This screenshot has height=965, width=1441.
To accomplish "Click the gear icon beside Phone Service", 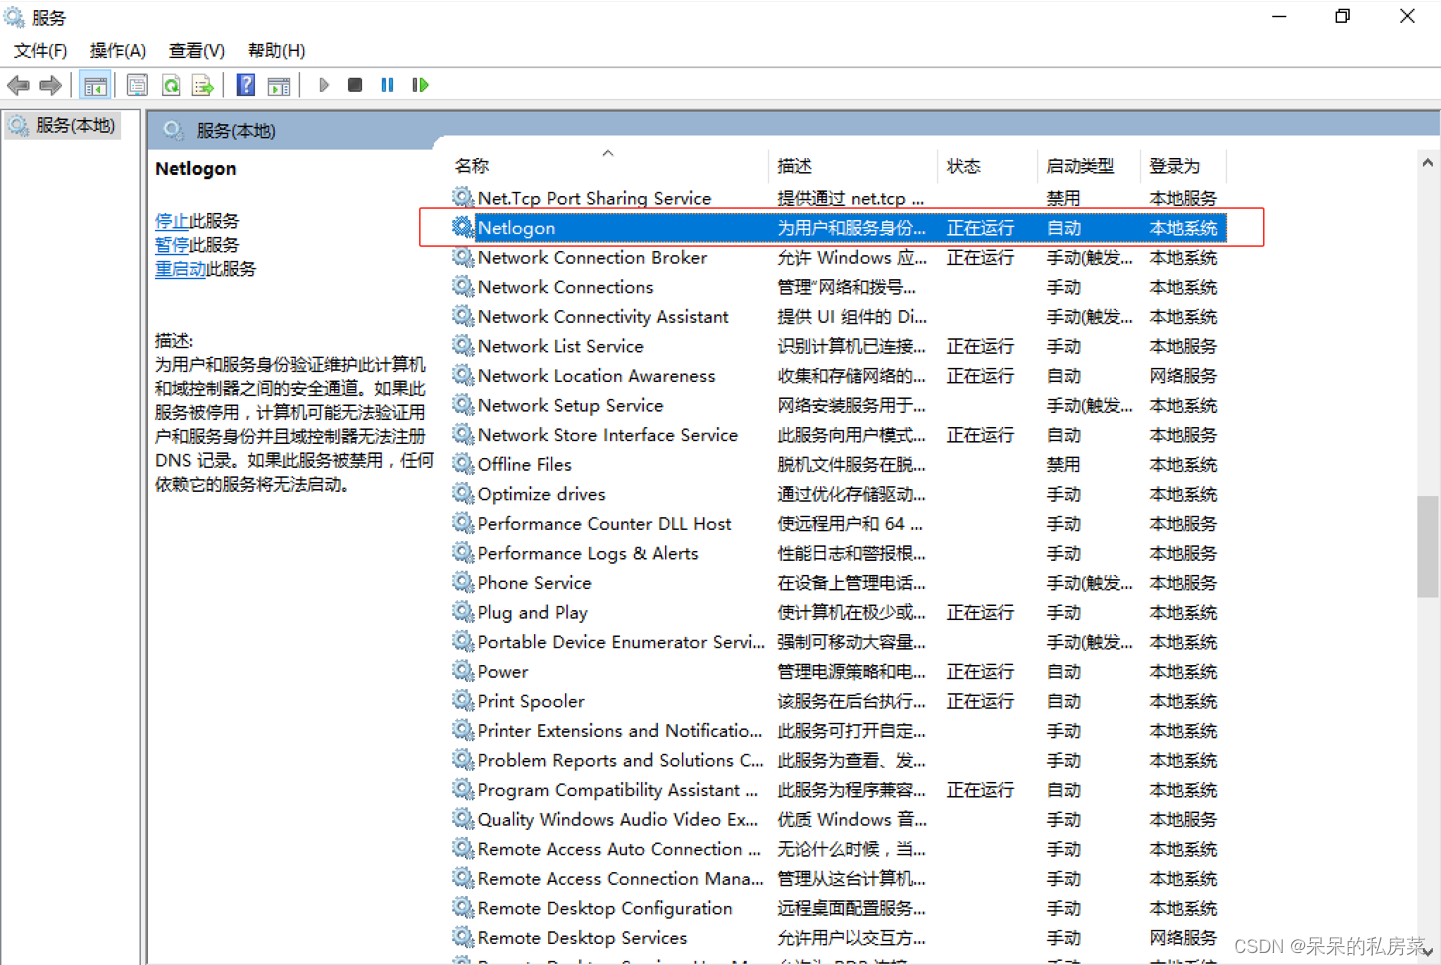I will 462,582.
